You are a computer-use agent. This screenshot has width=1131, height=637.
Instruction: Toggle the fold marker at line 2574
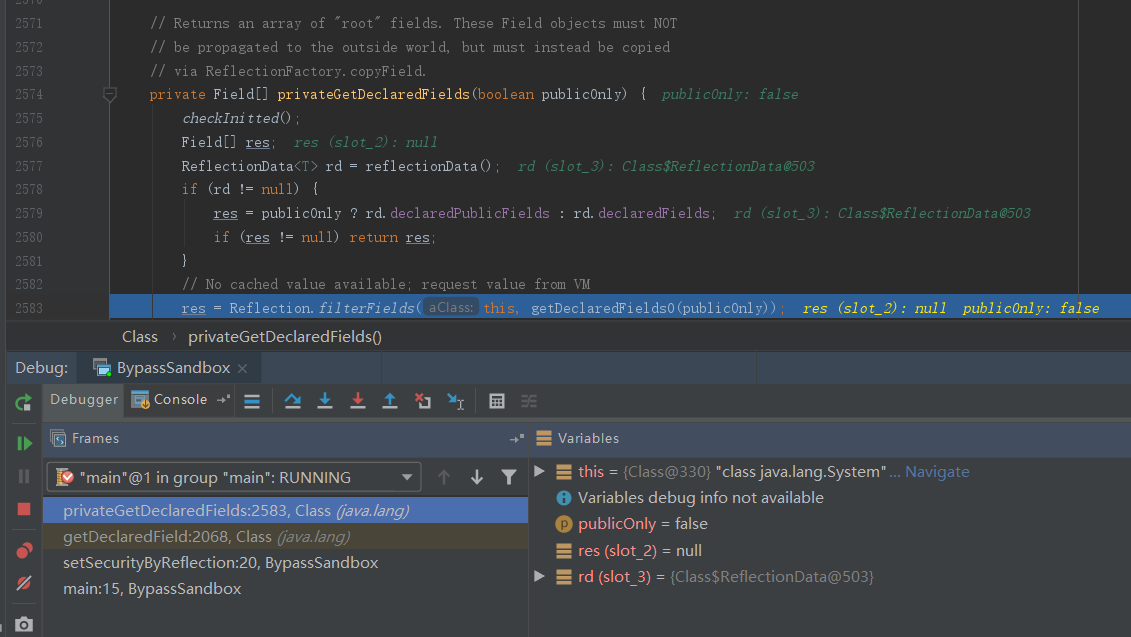point(110,95)
